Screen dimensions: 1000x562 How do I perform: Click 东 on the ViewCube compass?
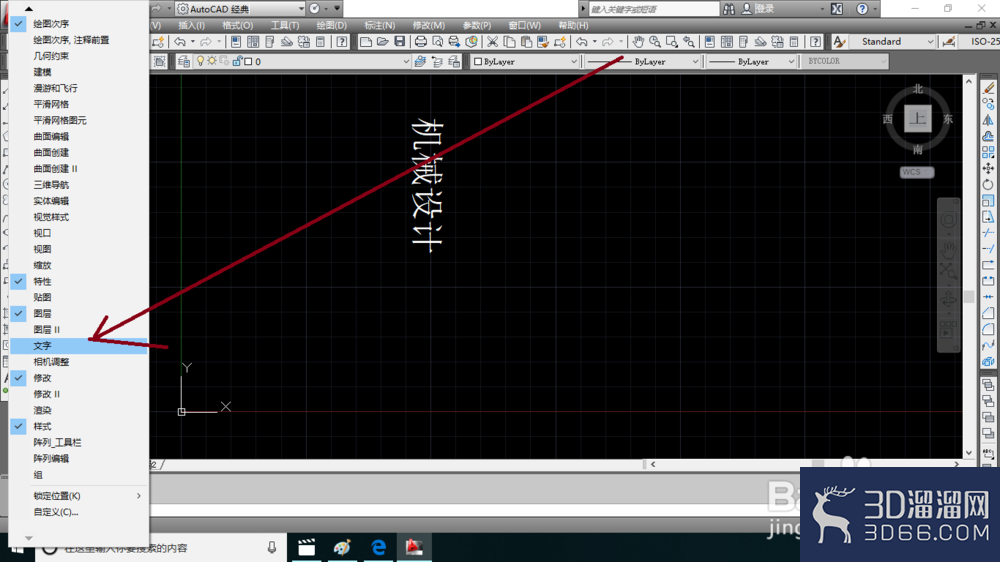click(x=948, y=119)
